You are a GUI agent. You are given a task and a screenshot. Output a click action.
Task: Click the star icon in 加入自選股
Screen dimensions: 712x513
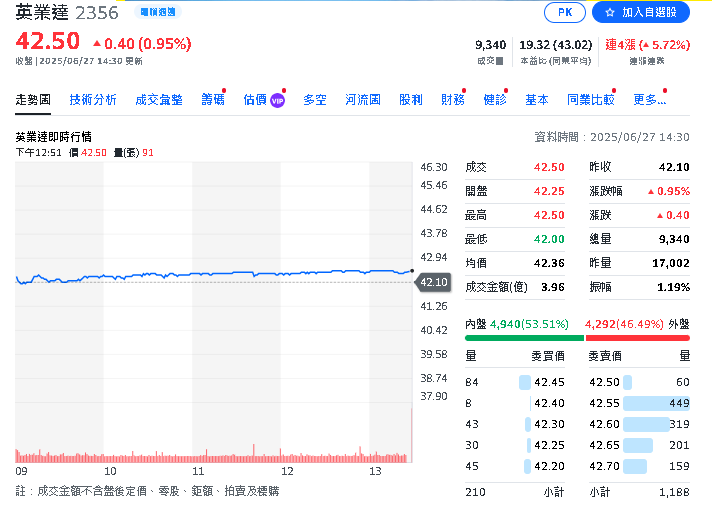[x=610, y=12]
